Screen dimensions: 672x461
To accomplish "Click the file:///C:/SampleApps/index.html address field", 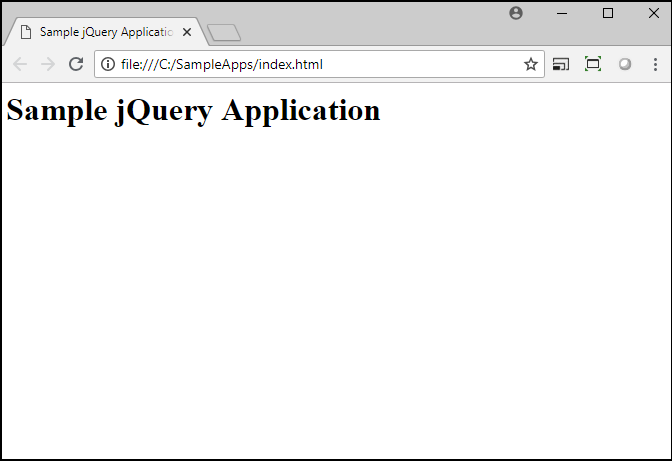I will 319,64.
